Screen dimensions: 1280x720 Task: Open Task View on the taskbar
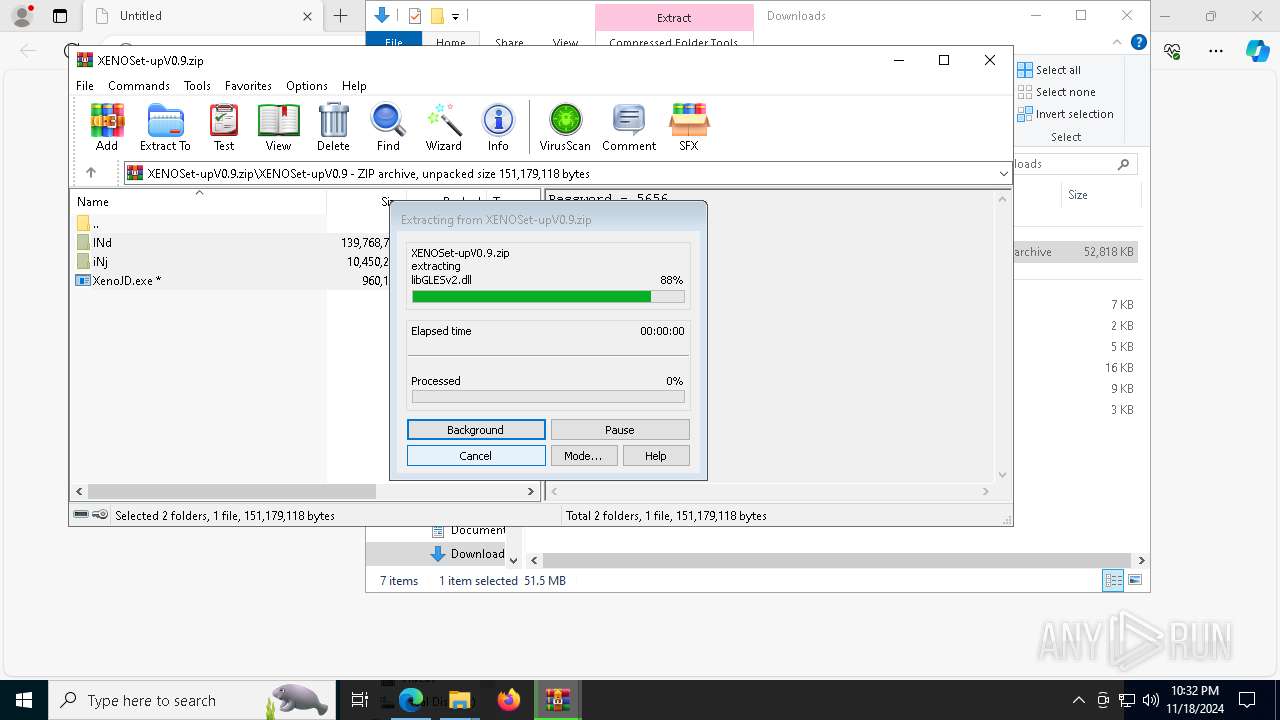pyautogui.click(x=360, y=700)
